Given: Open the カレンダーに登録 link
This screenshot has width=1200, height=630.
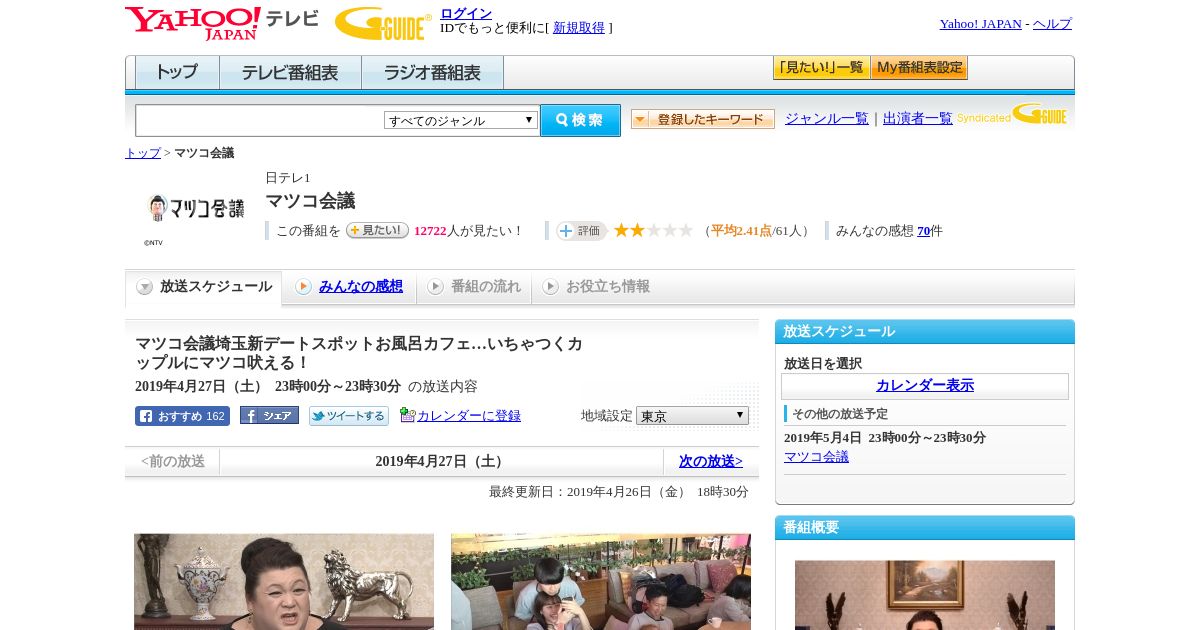Looking at the screenshot, I should tap(469, 416).
